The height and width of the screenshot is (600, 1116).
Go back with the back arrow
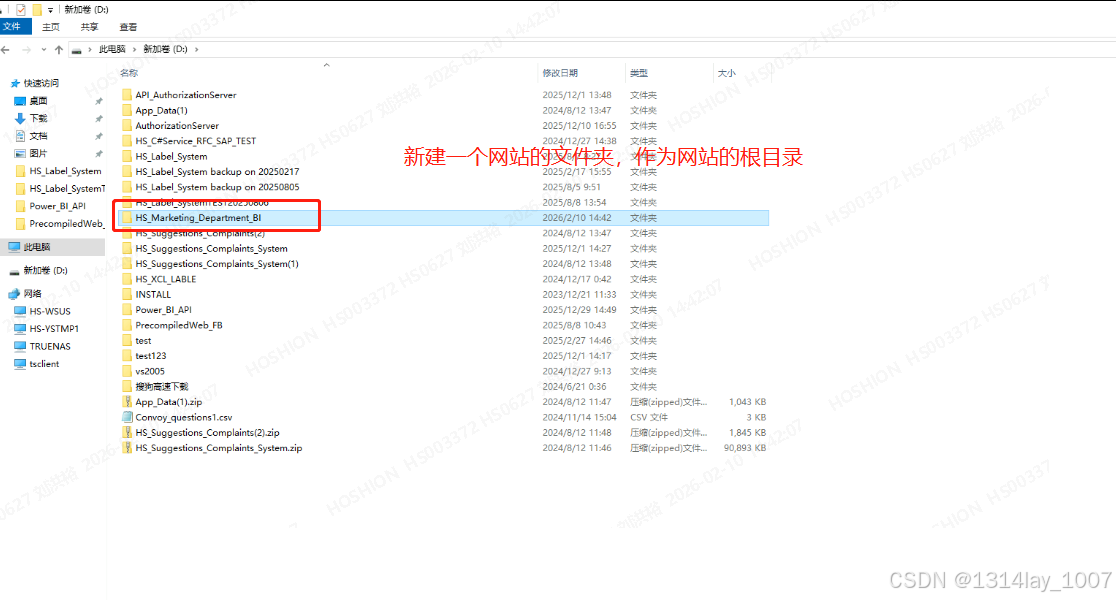[x=6, y=50]
